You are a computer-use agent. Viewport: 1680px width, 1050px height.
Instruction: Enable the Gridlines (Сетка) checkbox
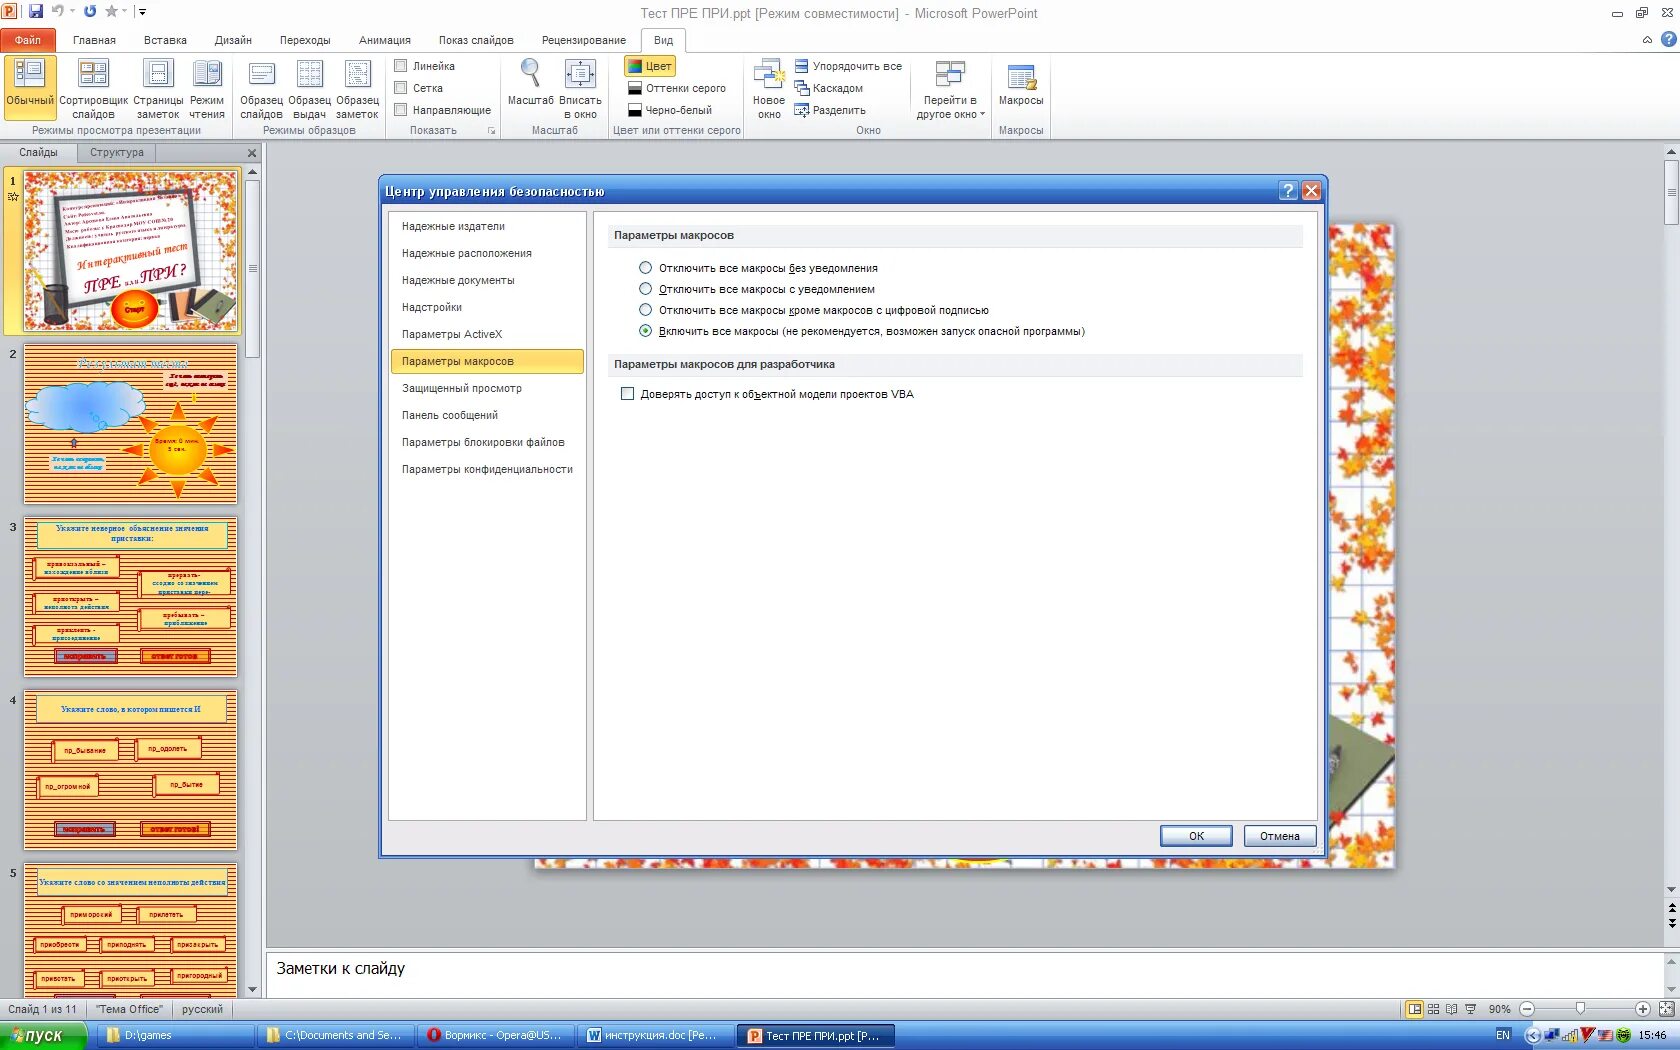pyautogui.click(x=401, y=88)
